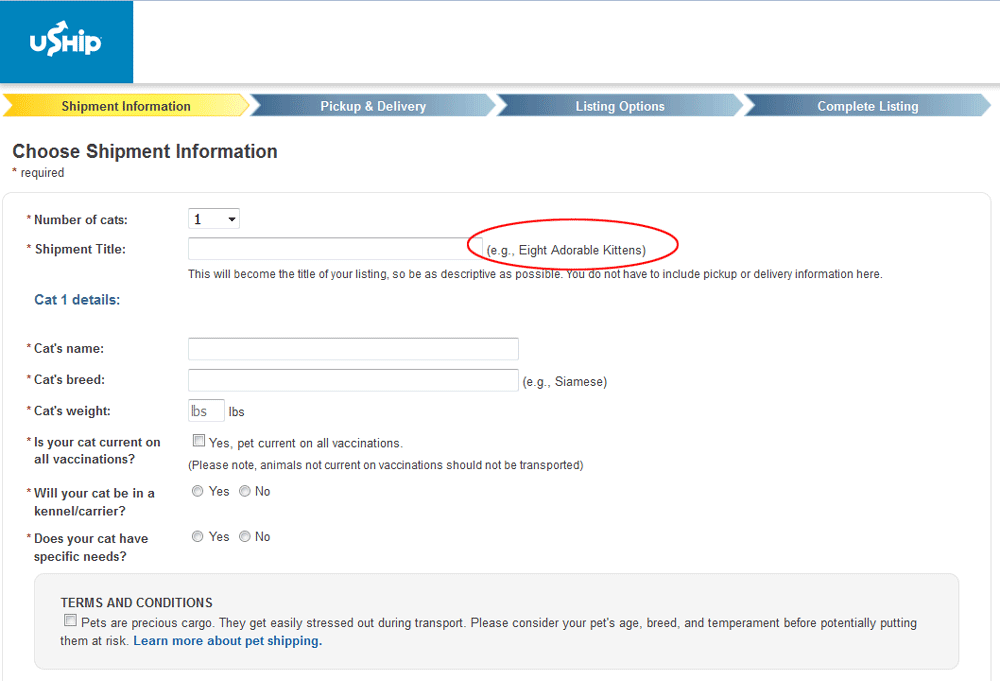Select No for kennel/carrier question
1000x681 pixels.
coord(245,491)
